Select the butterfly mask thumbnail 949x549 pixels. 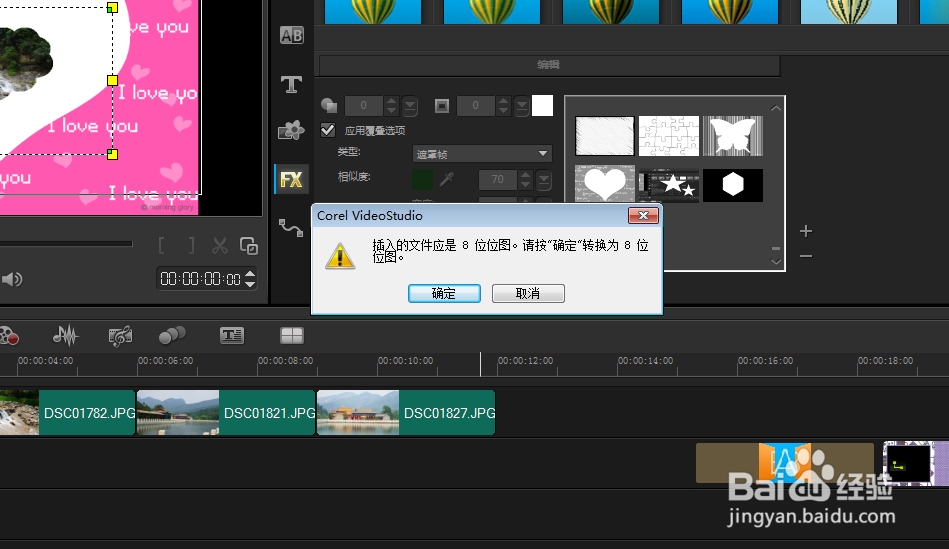[733, 136]
